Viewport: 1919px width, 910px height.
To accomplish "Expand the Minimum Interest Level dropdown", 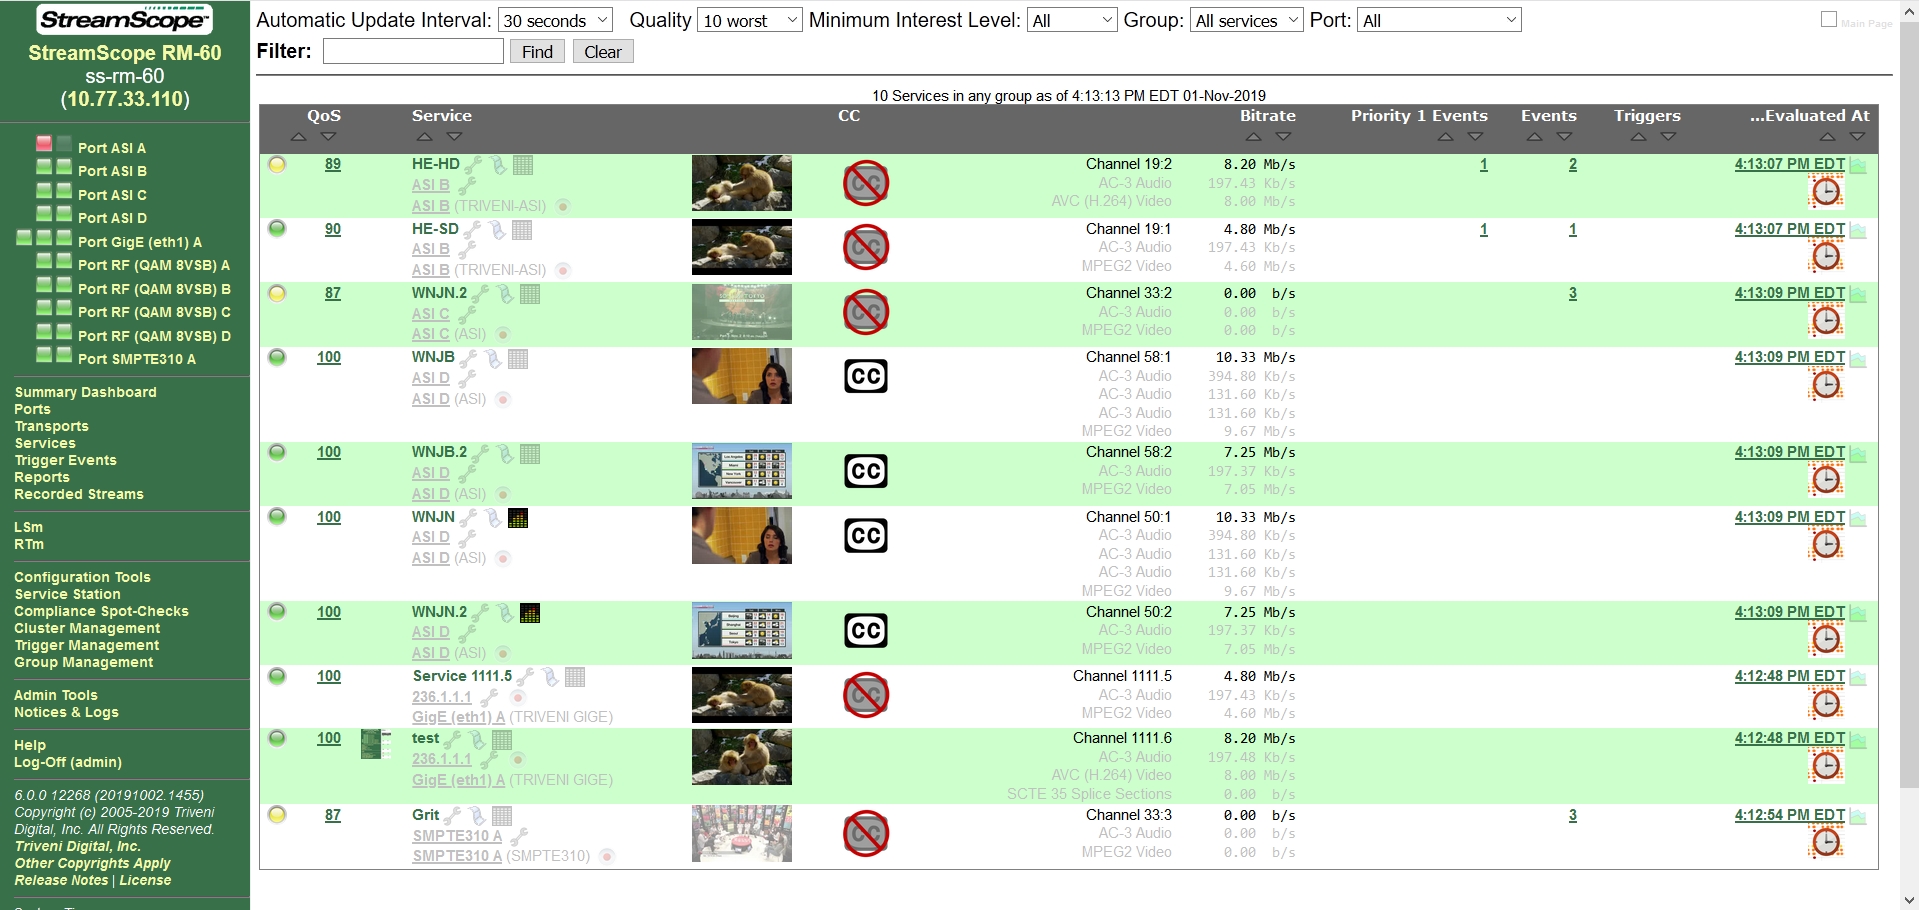I will pyautogui.click(x=1072, y=20).
